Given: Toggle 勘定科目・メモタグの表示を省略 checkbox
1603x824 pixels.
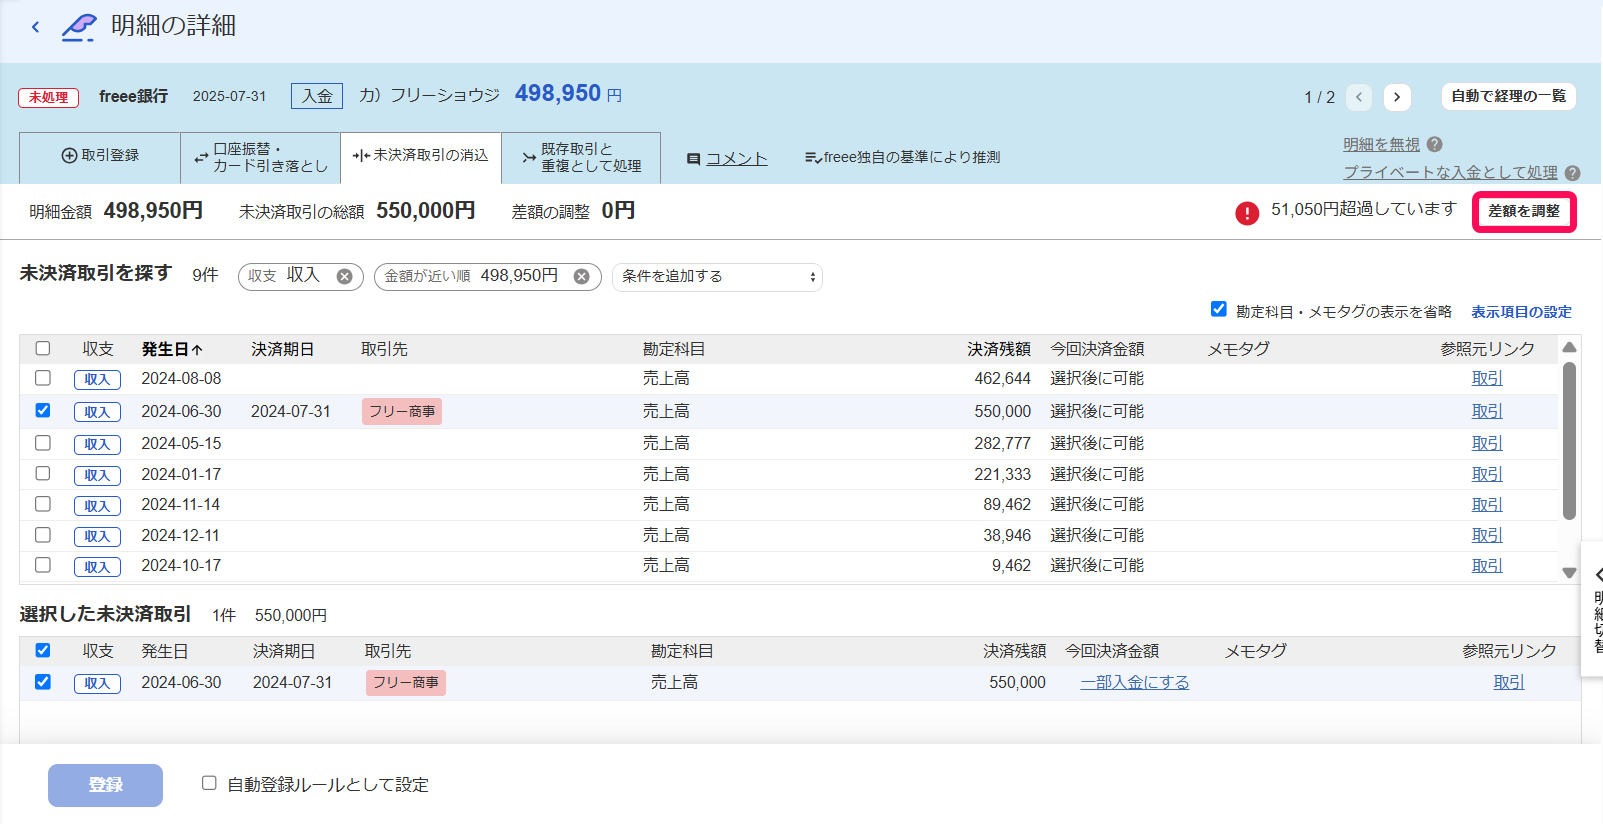Looking at the screenshot, I should click(x=1219, y=309).
